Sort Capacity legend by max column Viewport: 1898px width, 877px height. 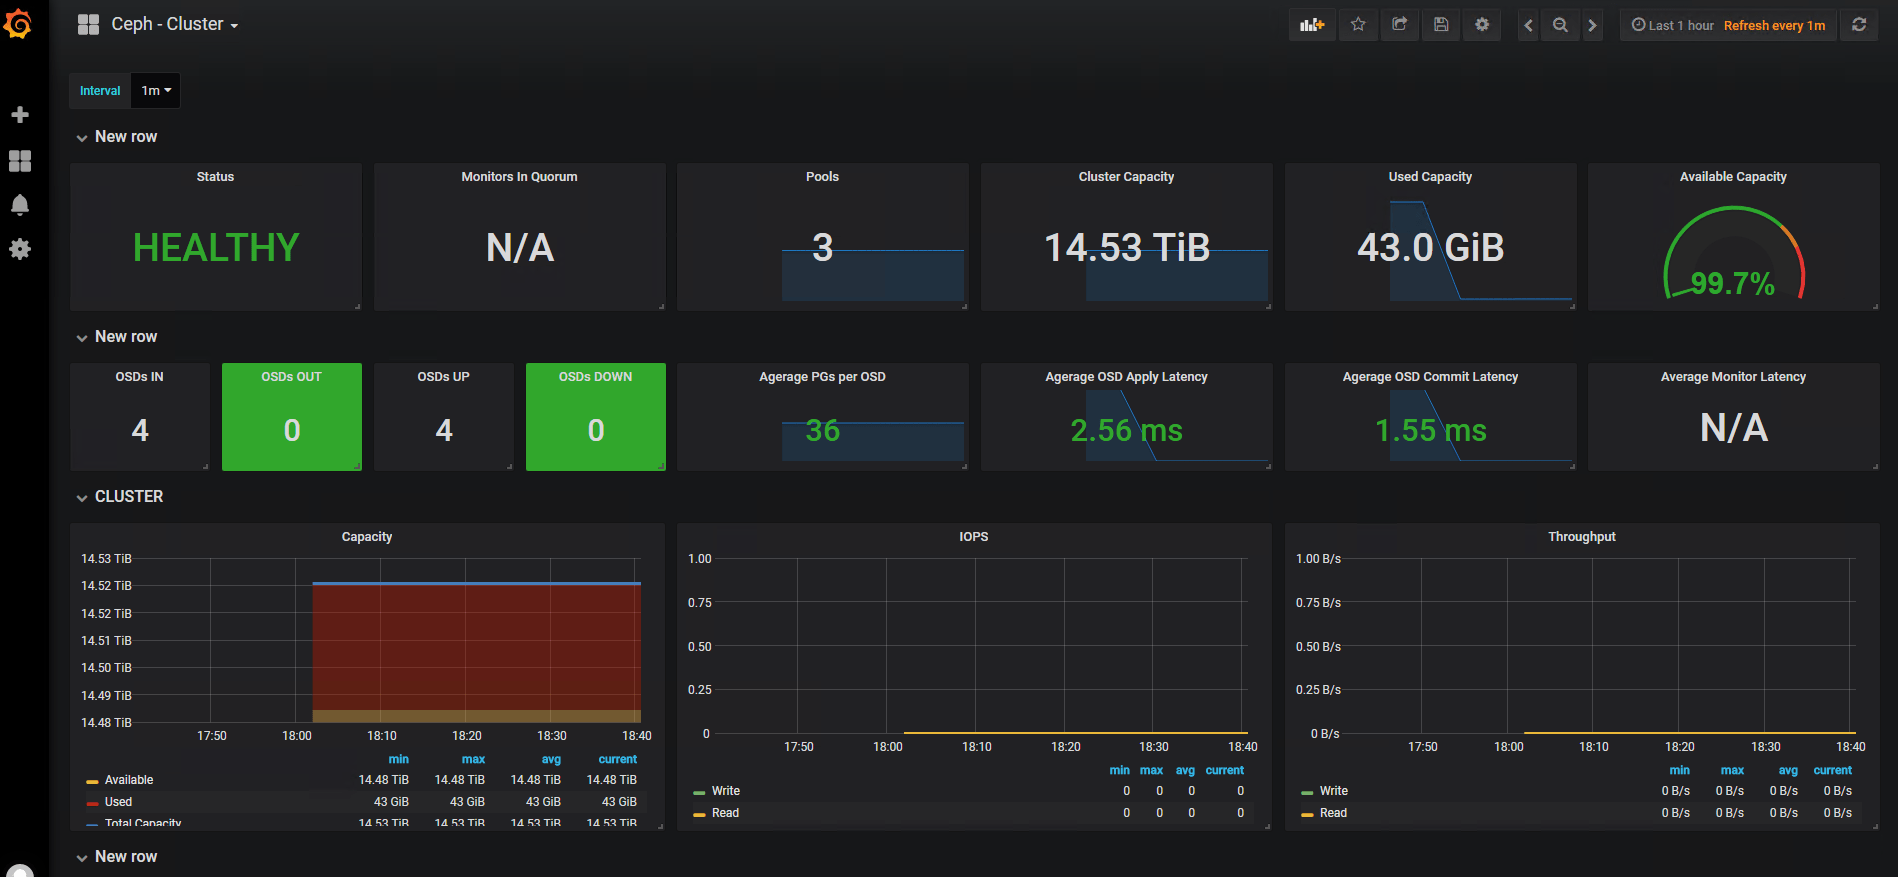click(473, 760)
